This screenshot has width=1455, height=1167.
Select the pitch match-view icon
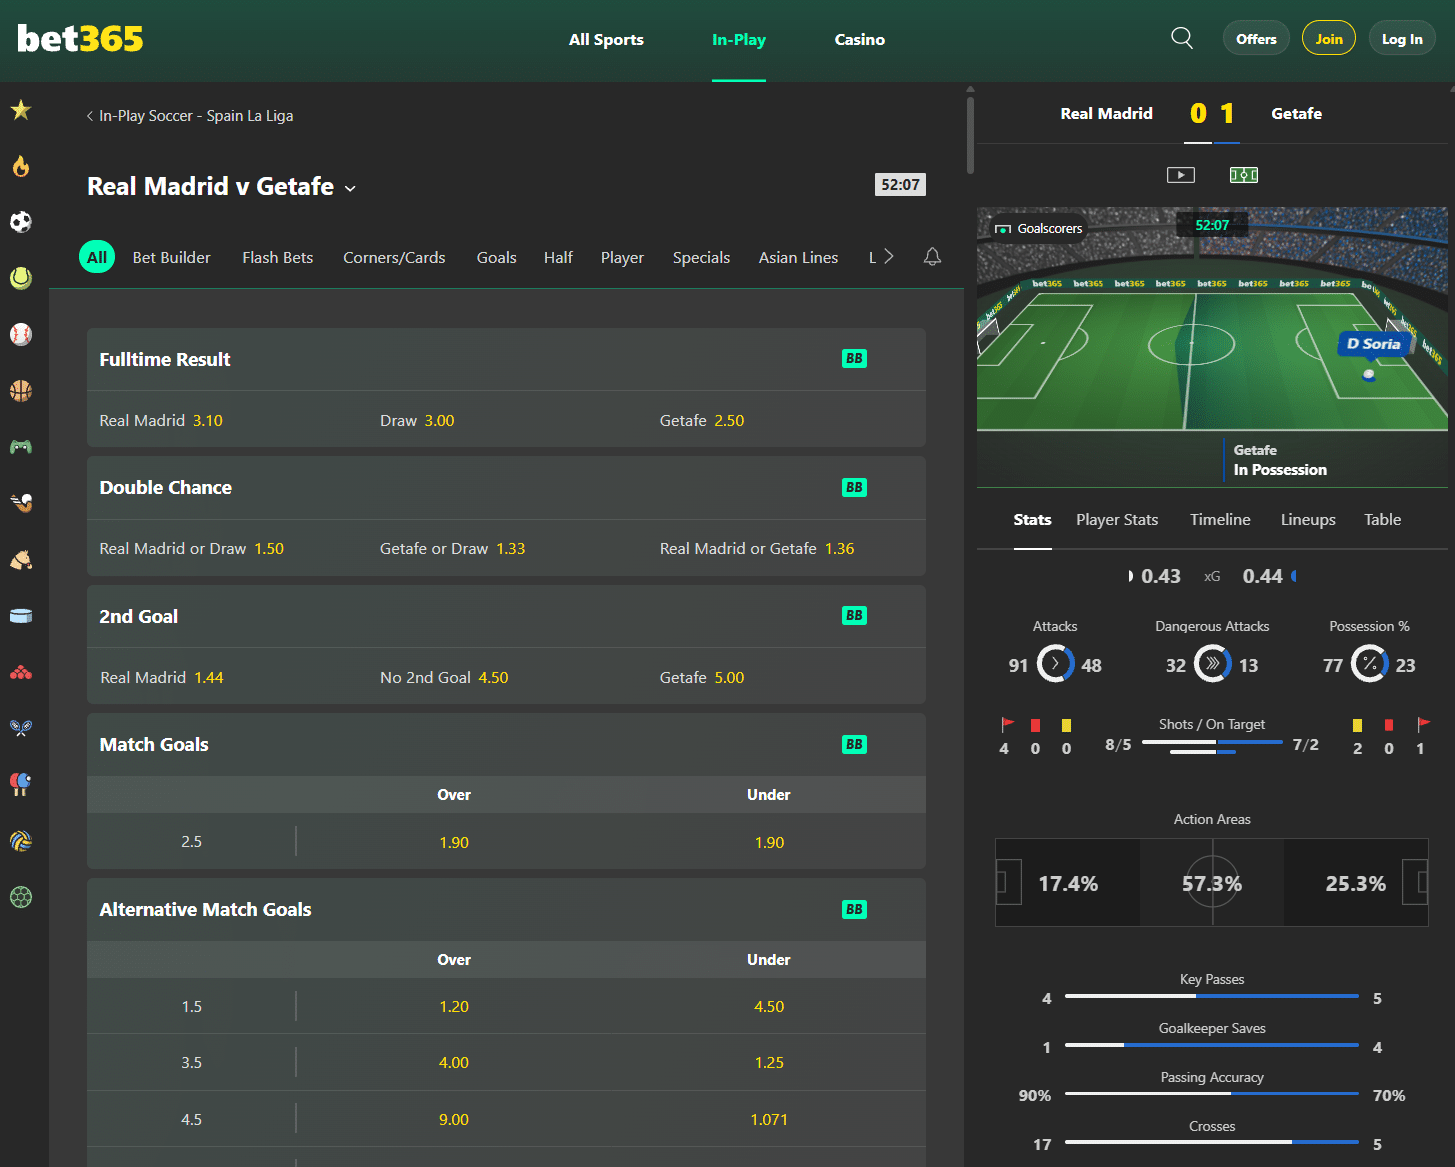point(1244,175)
